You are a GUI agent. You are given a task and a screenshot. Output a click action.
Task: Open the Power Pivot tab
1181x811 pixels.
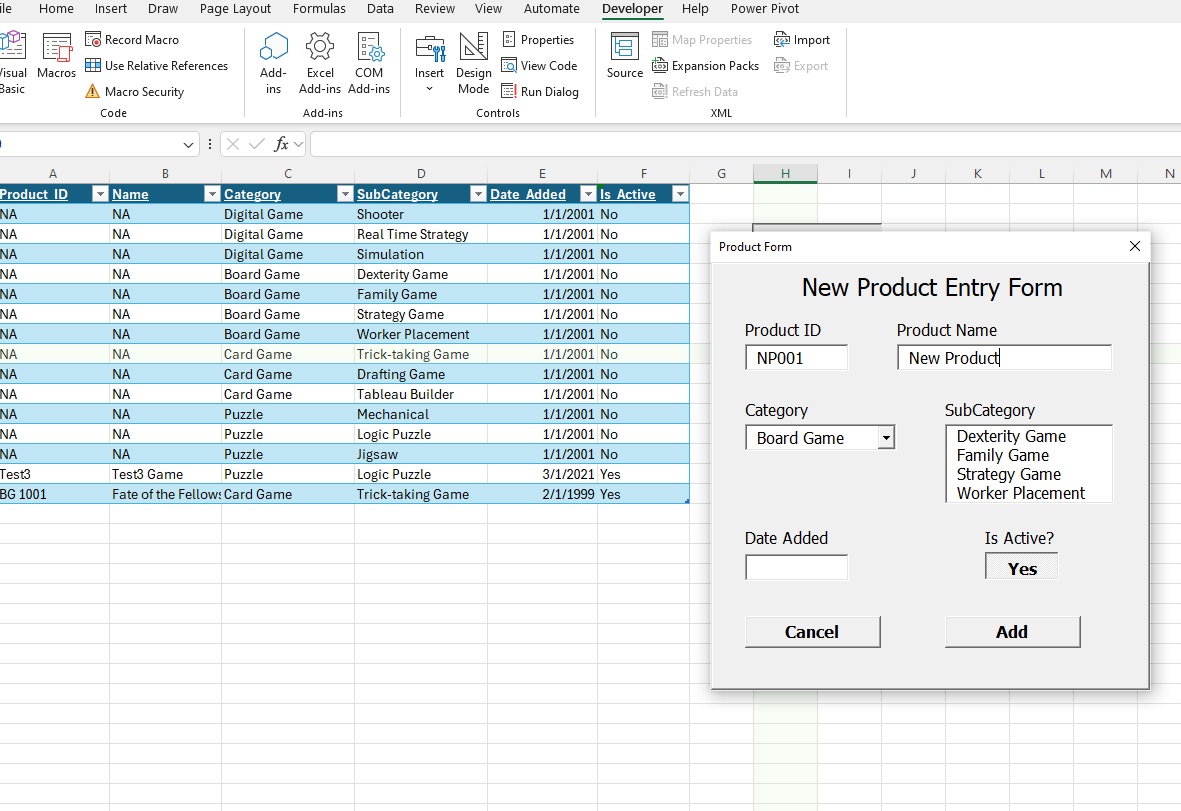[x=764, y=9]
